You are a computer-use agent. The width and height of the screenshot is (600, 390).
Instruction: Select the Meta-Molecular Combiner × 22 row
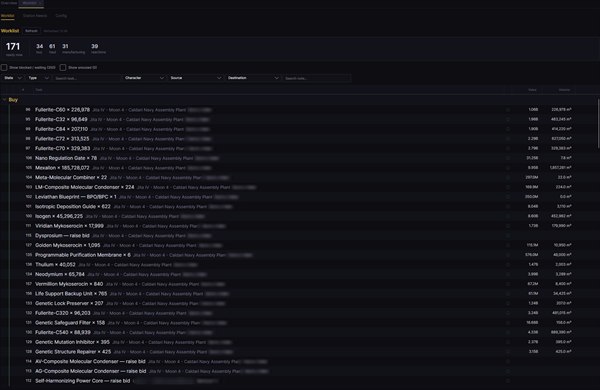point(298,178)
